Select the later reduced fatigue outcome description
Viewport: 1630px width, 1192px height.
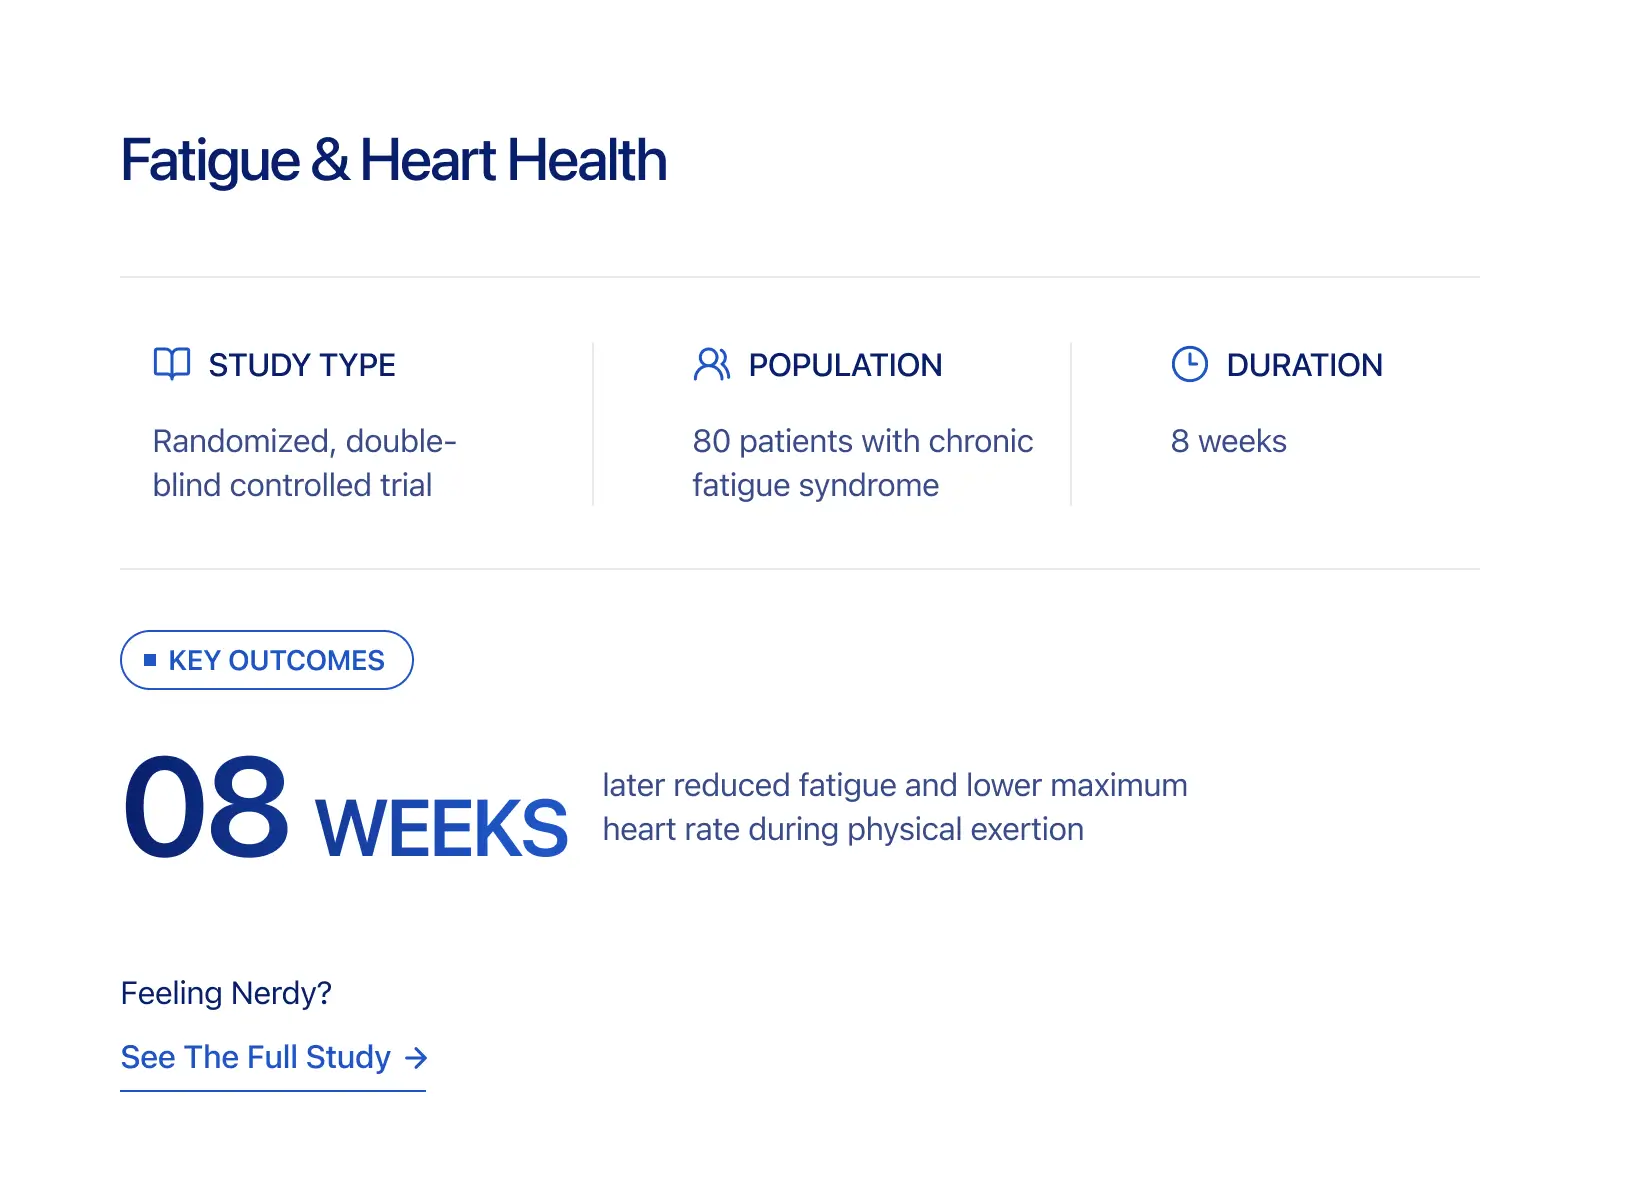pyautogui.click(x=894, y=807)
